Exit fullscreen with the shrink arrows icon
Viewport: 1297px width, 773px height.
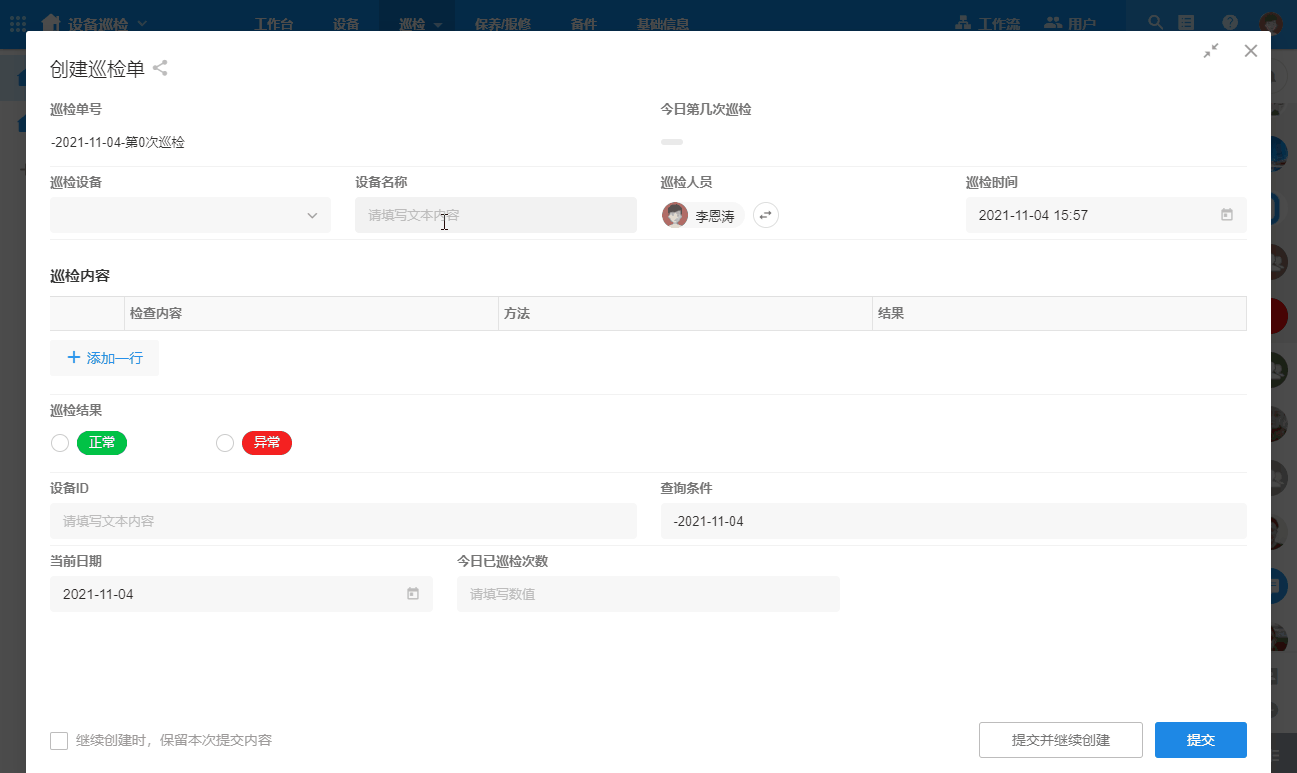(x=1211, y=51)
